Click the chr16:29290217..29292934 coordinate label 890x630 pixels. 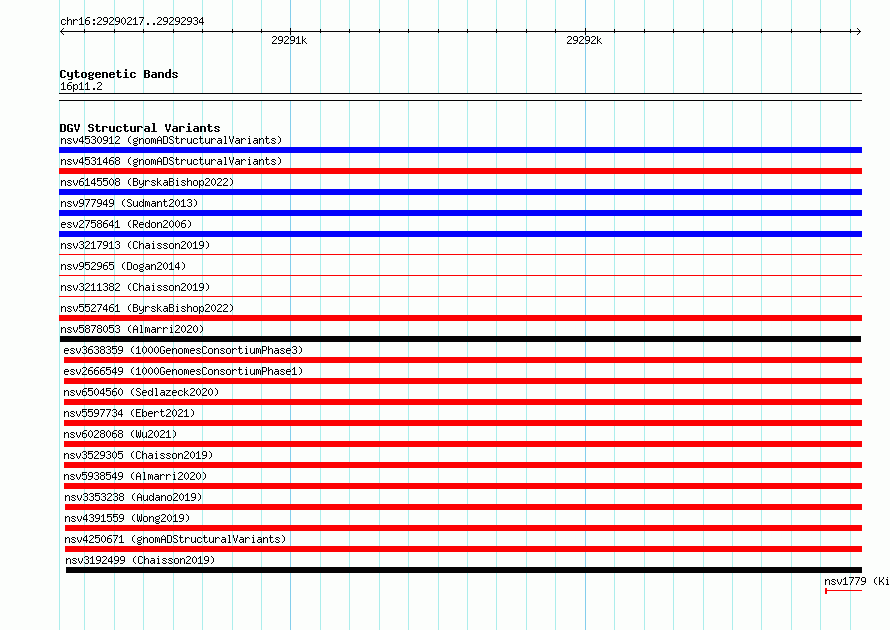(132, 21)
